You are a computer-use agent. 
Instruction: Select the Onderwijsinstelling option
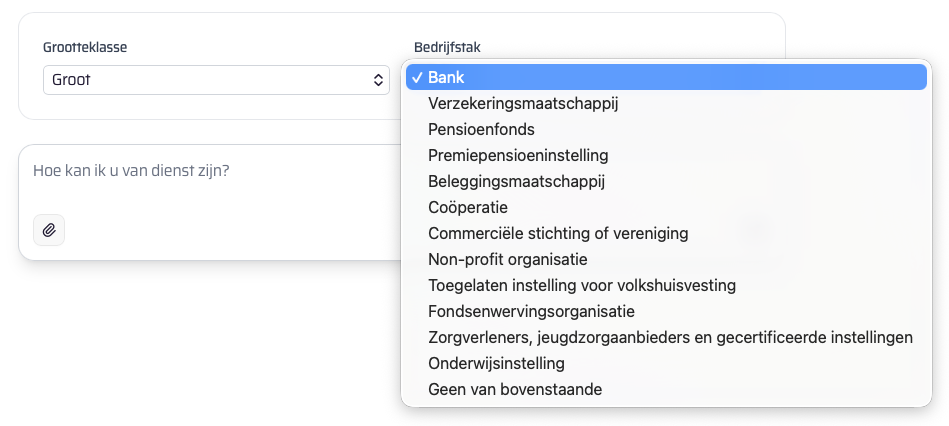click(496, 363)
